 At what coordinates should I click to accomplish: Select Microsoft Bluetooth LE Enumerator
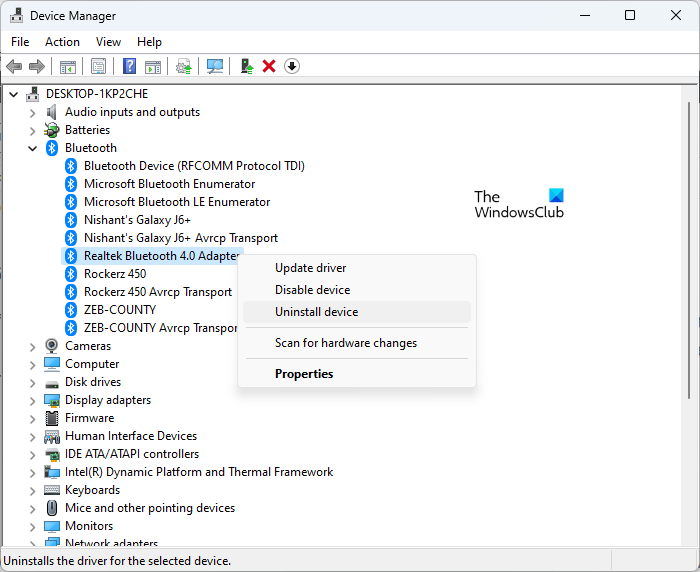pyautogui.click(x=177, y=202)
